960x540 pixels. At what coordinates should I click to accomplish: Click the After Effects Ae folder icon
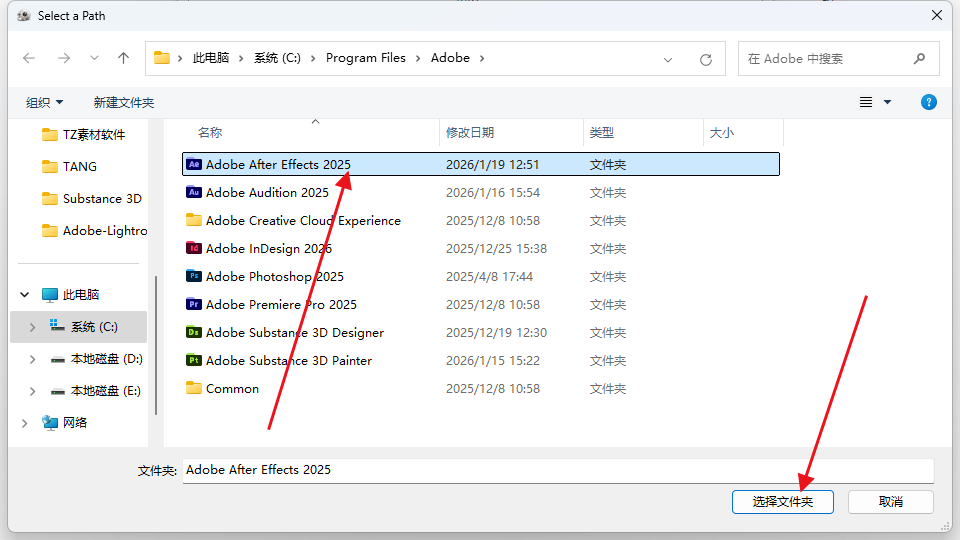click(194, 164)
